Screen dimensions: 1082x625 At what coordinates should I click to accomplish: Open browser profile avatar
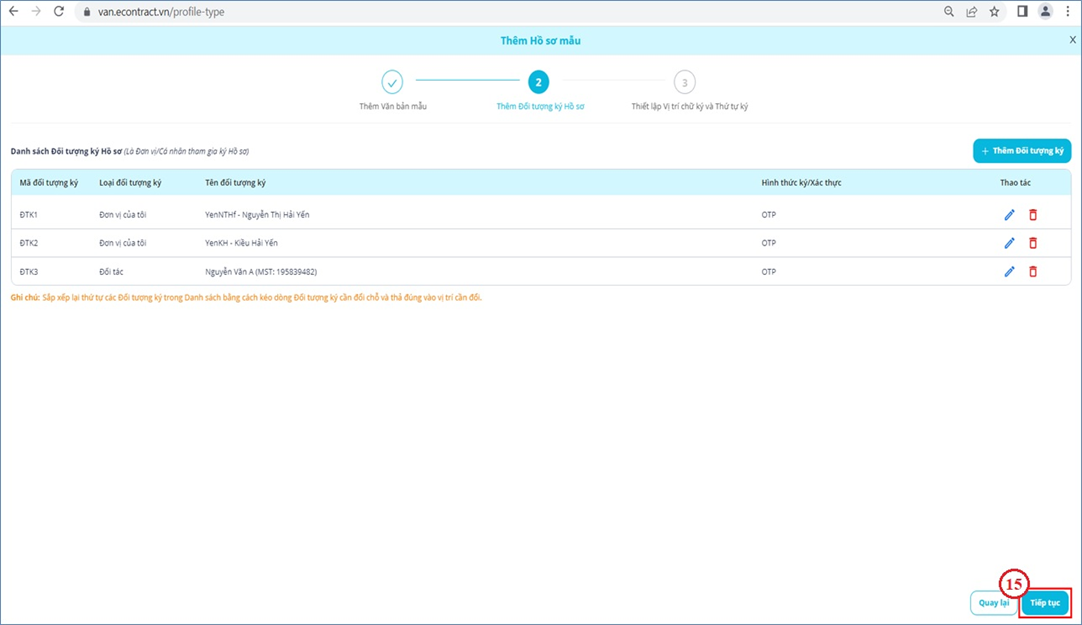tap(1046, 12)
